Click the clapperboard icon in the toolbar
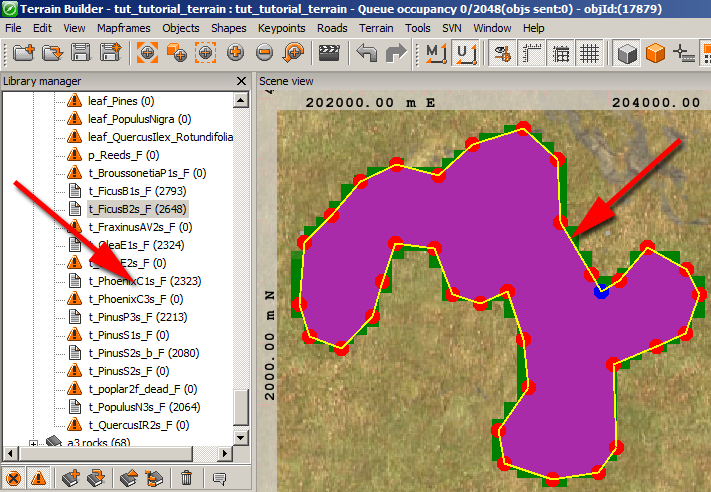 [x=328, y=51]
